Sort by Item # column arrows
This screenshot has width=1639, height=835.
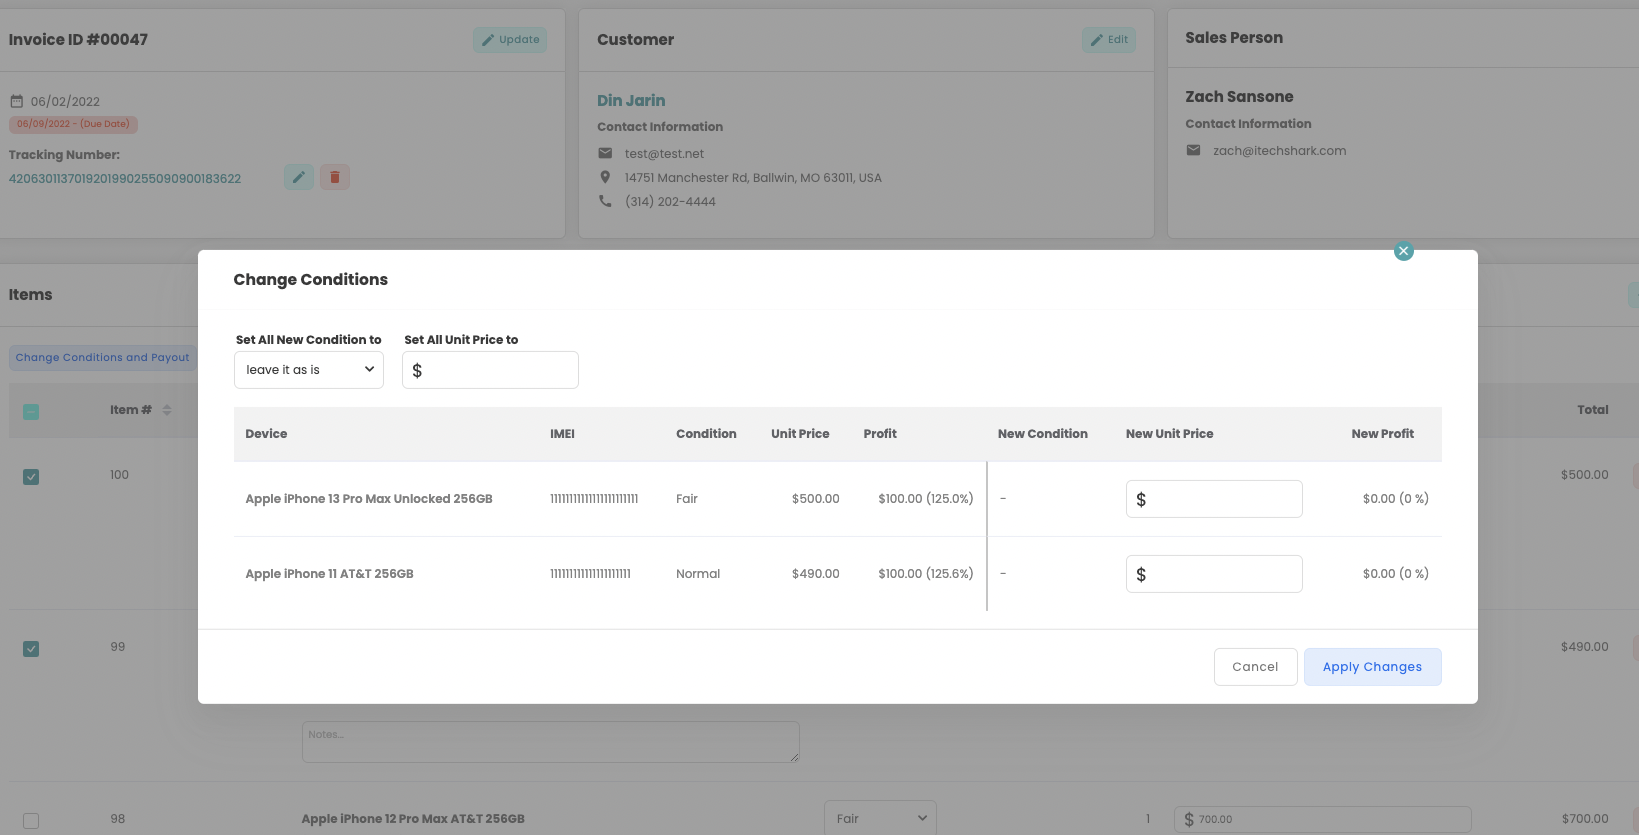tap(167, 410)
